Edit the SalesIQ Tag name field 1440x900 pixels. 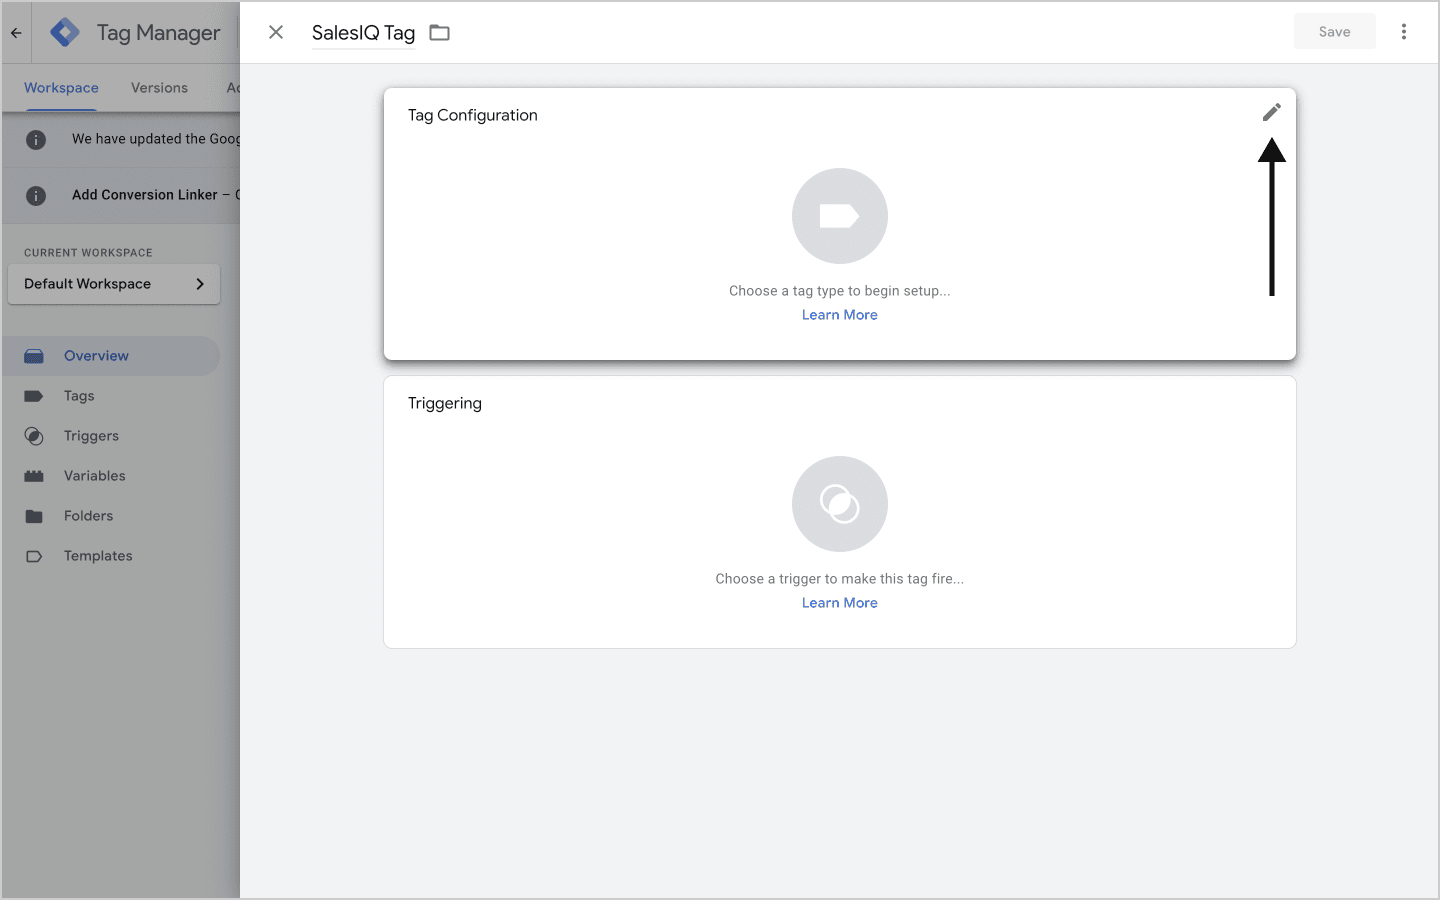pos(363,33)
